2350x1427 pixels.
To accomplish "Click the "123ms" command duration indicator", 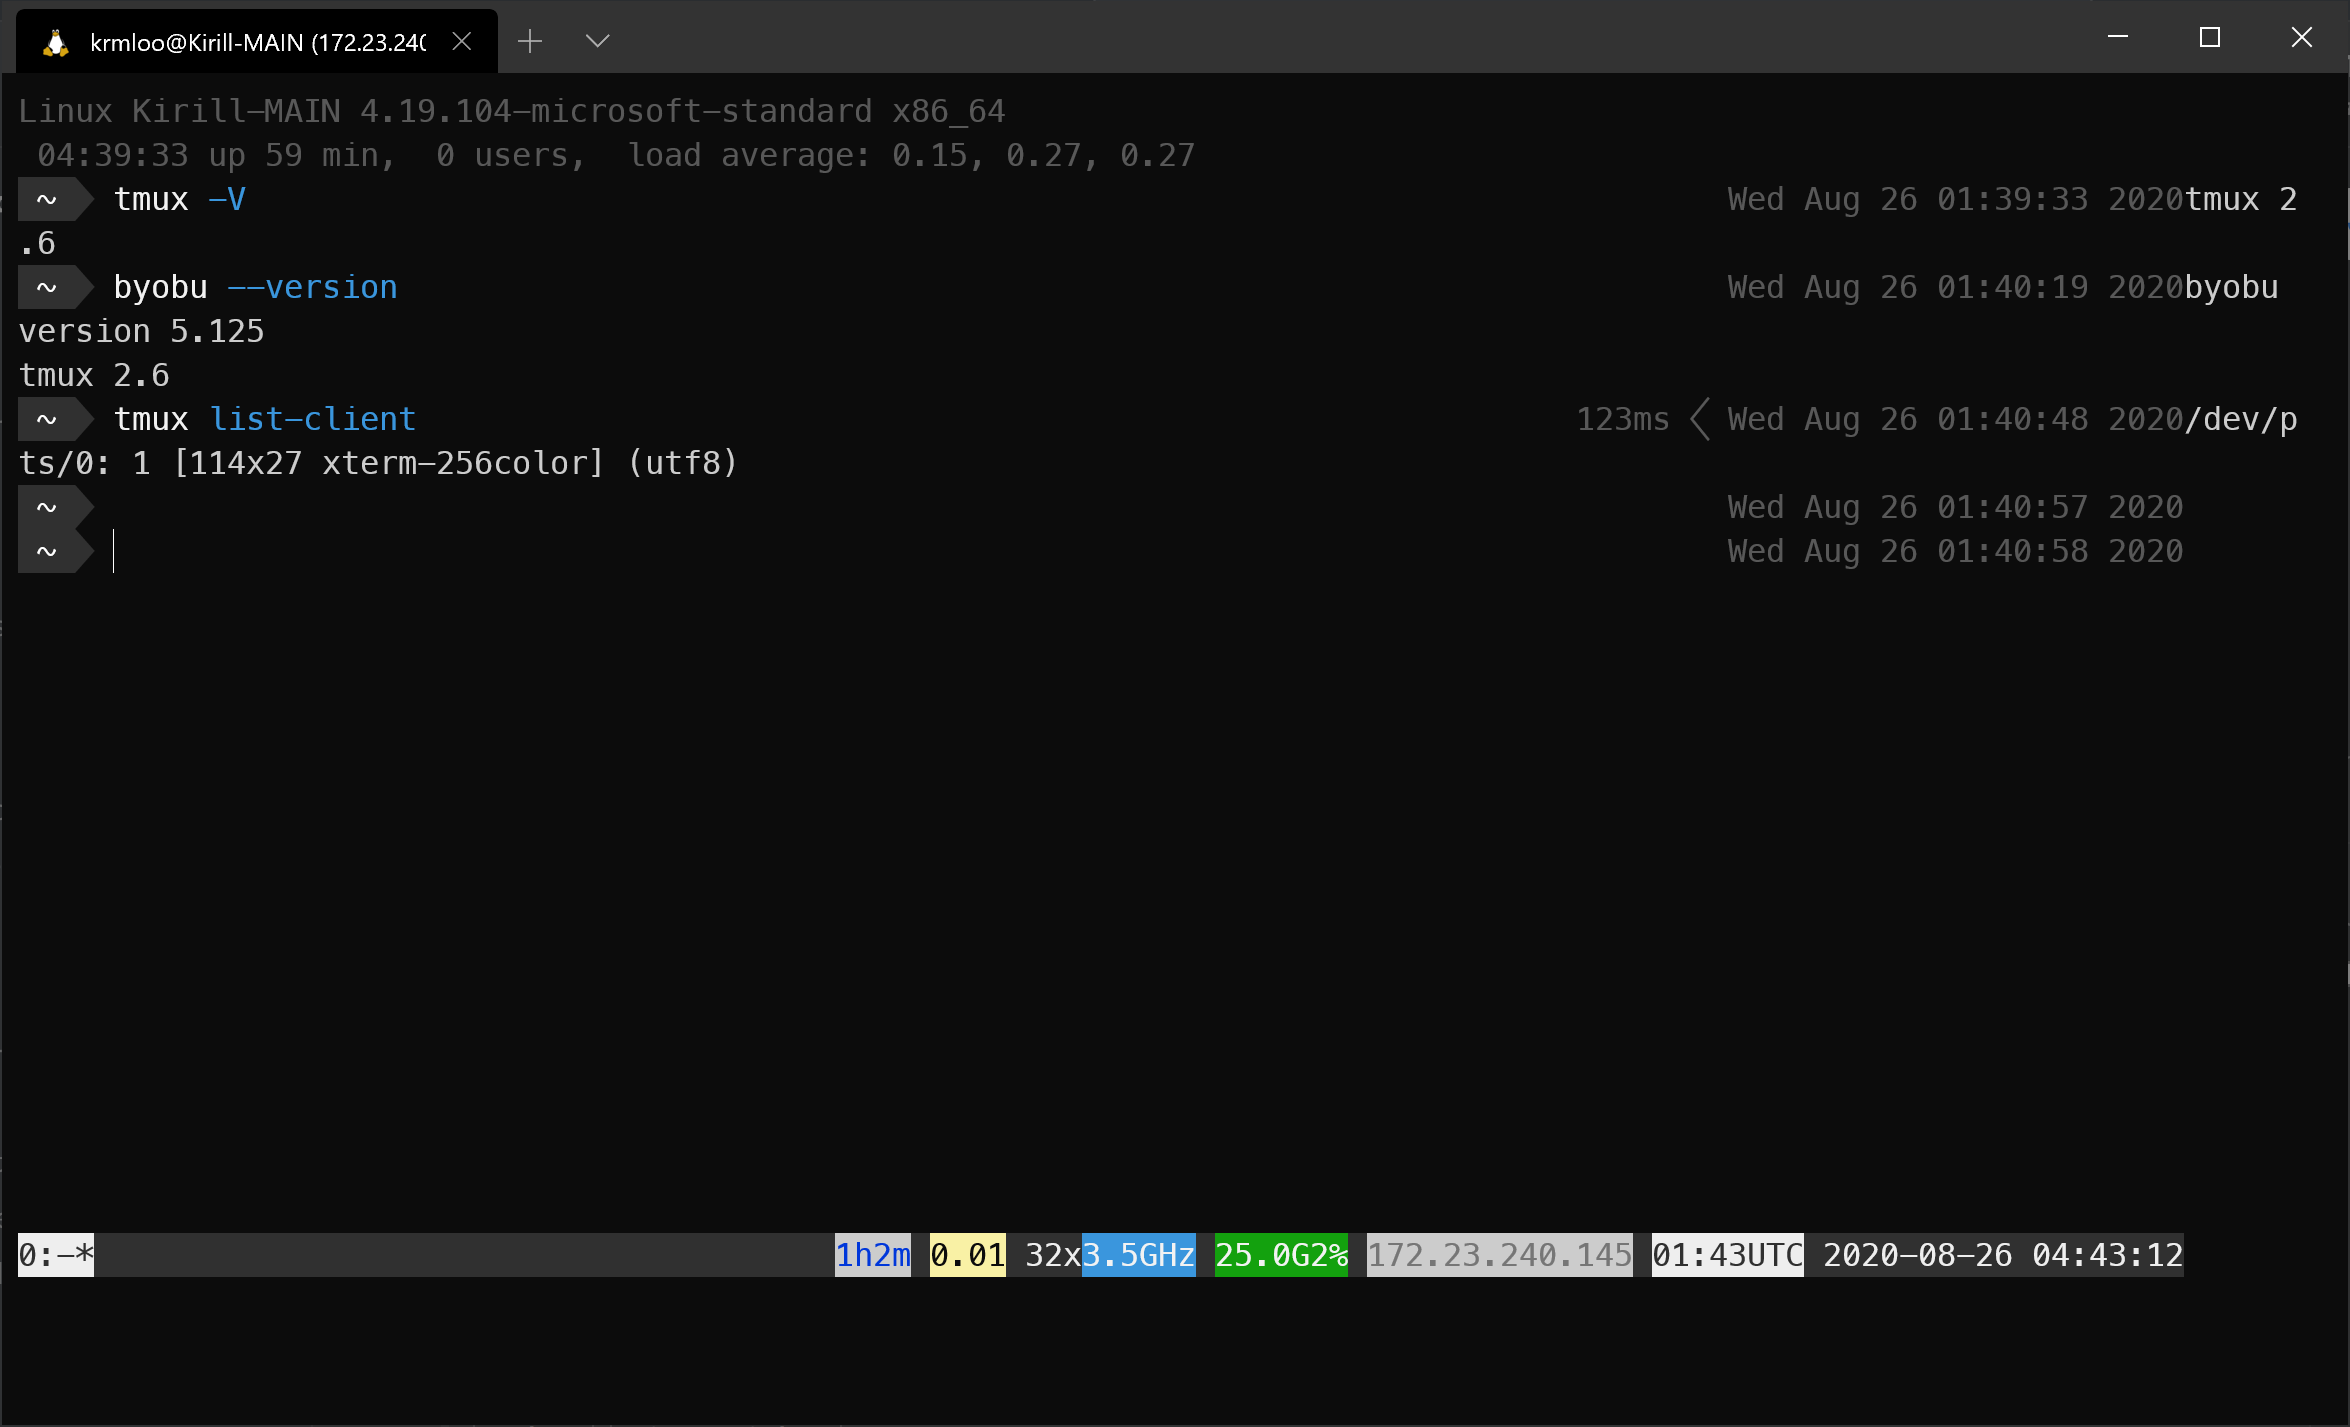I will pyautogui.click(x=1622, y=419).
